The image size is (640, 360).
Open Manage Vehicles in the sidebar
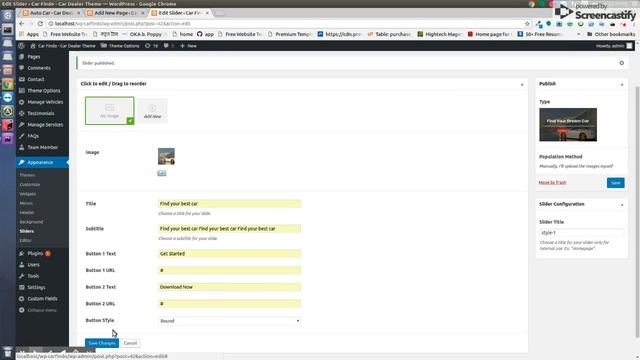coord(45,102)
